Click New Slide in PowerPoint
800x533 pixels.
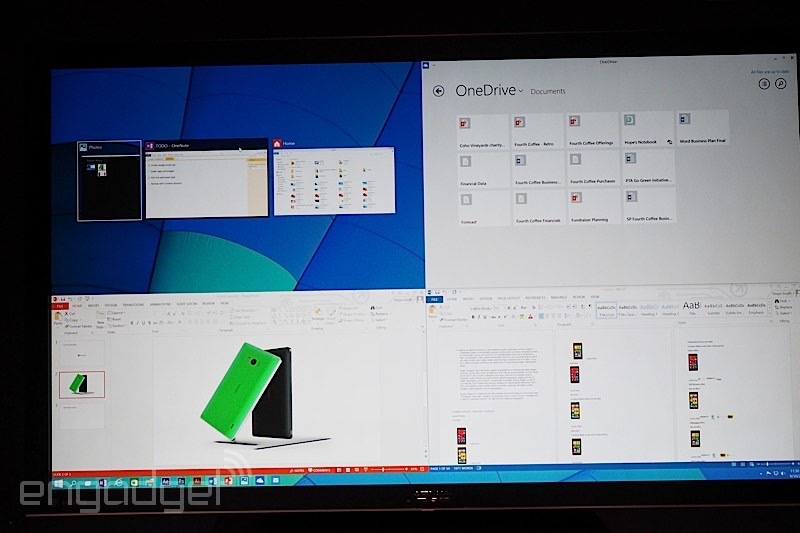click(x=101, y=320)
